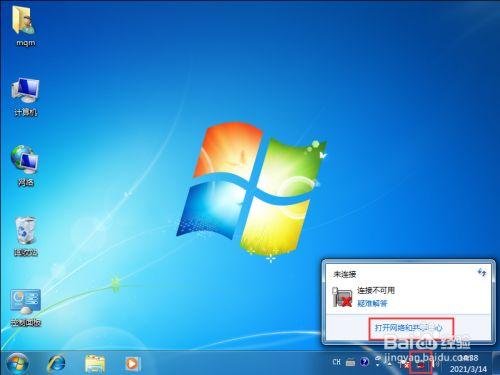500x375 pixels.
Task: Open the Windows Start orb
Action: pyautogui.click(x=17, y=363)
